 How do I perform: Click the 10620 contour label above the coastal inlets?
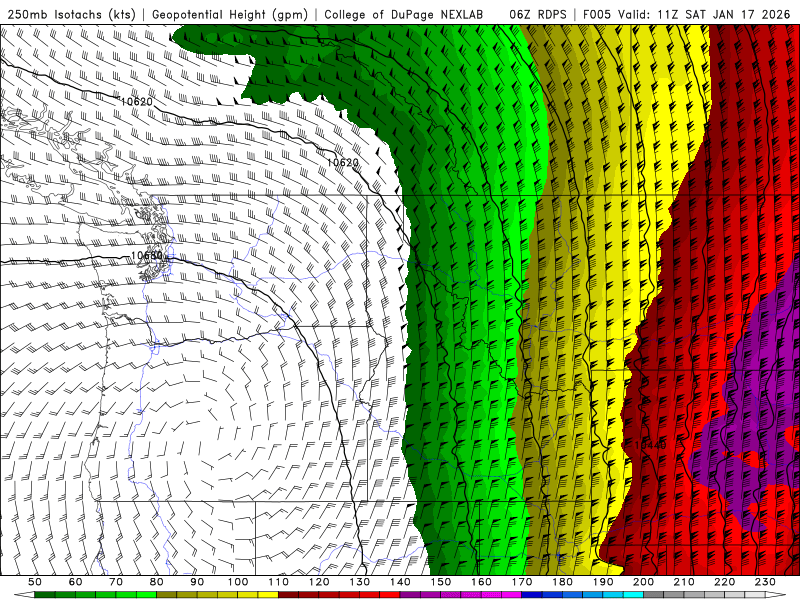click(136, 102)
